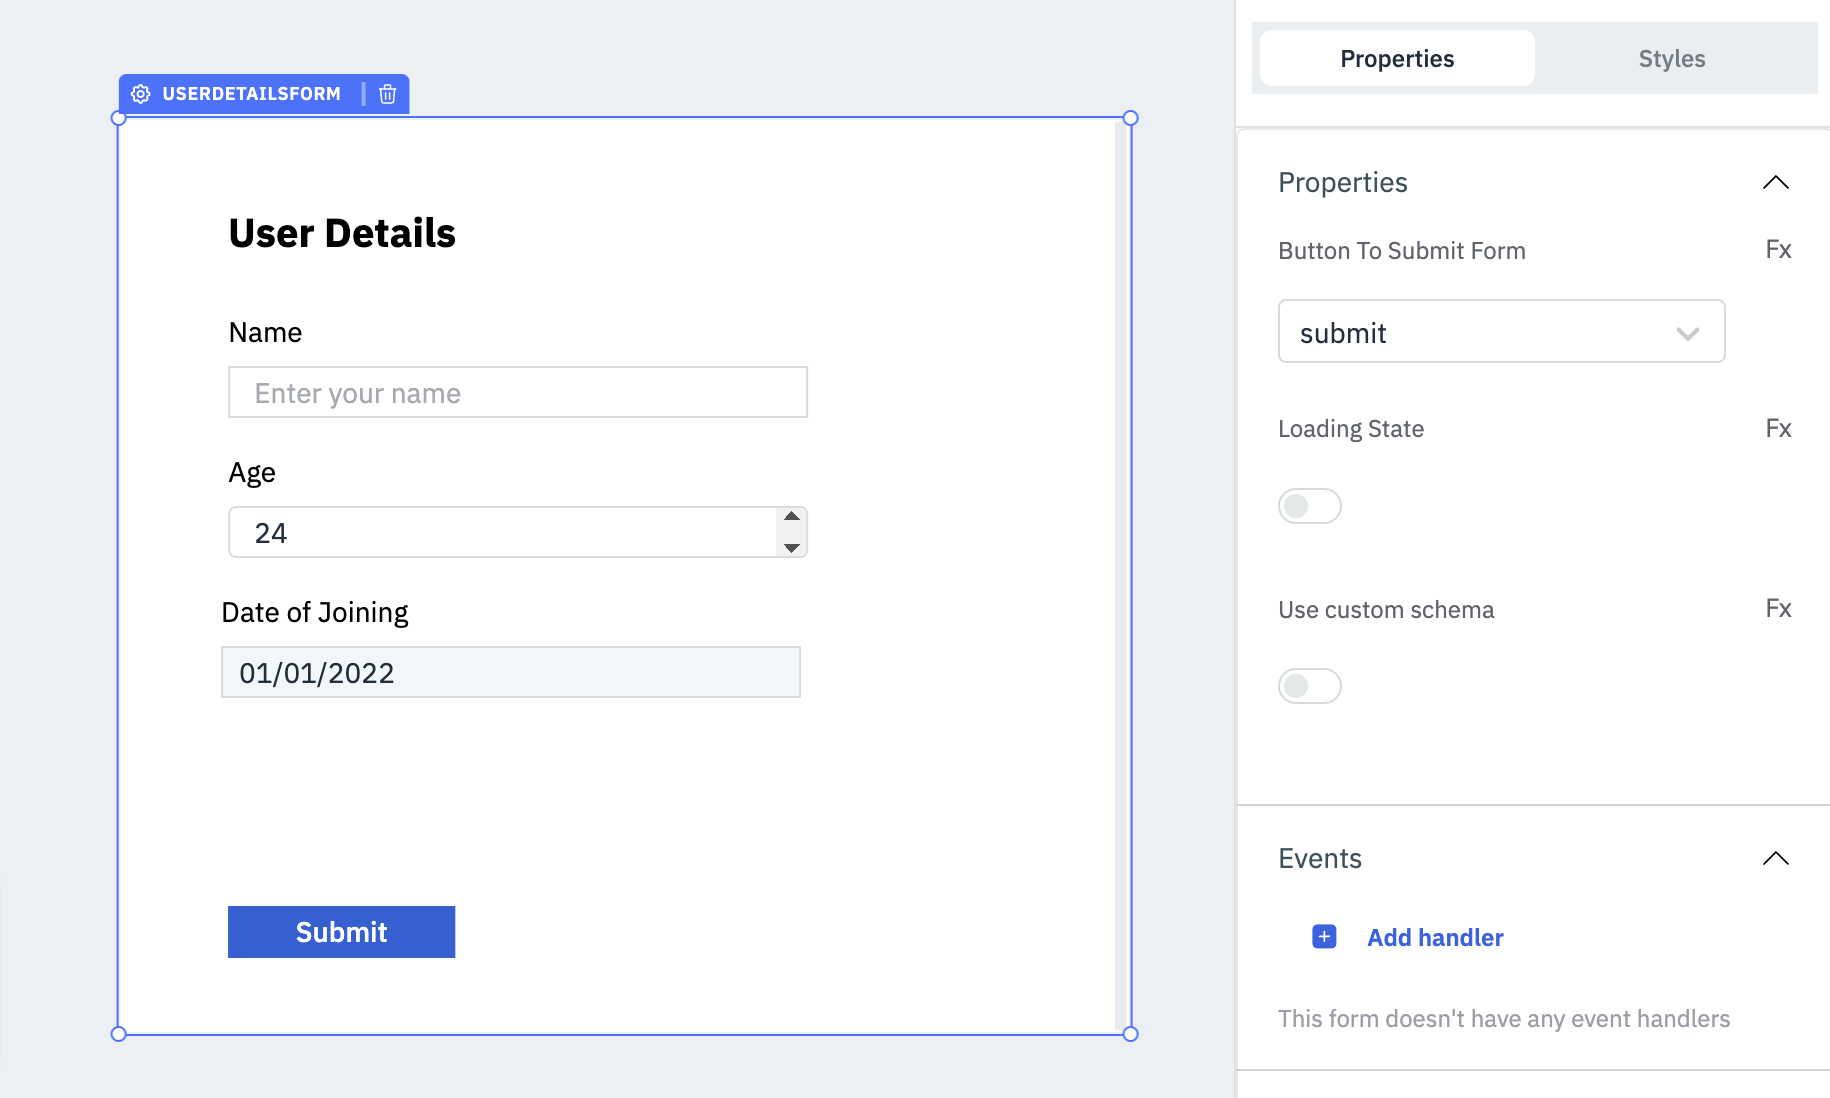Click Fx next to Use custom schema
The image size is (1830, 1098).
click(x=1778, y=609)
